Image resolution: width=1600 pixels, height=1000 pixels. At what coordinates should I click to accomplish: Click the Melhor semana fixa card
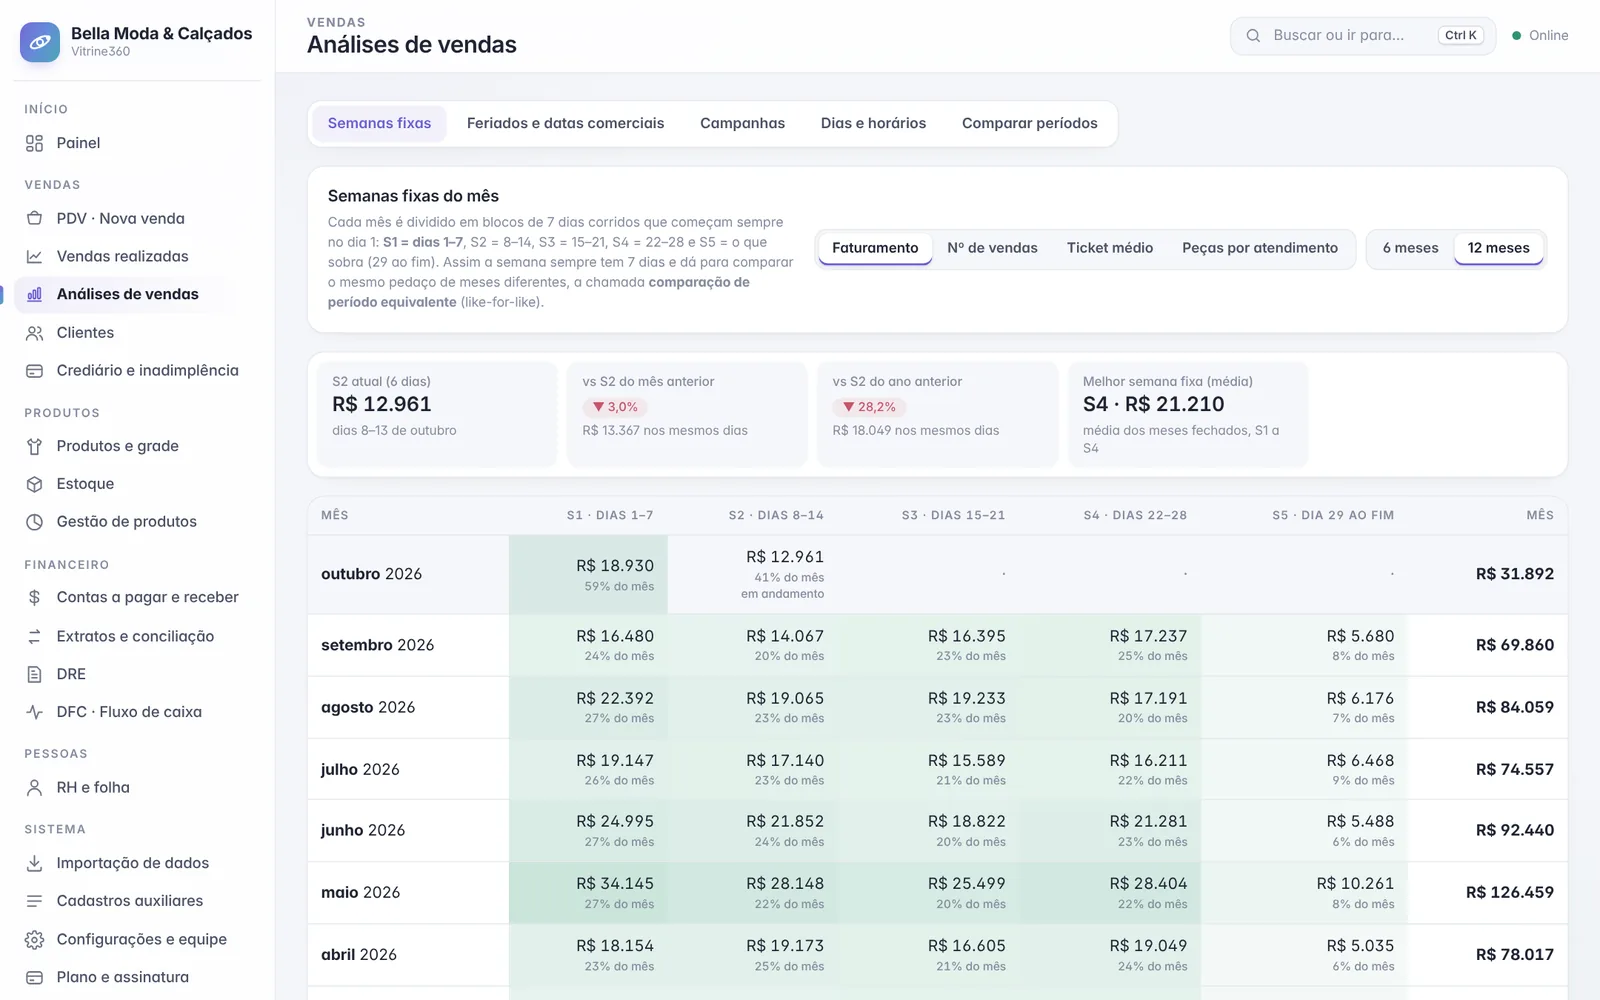1187,414
